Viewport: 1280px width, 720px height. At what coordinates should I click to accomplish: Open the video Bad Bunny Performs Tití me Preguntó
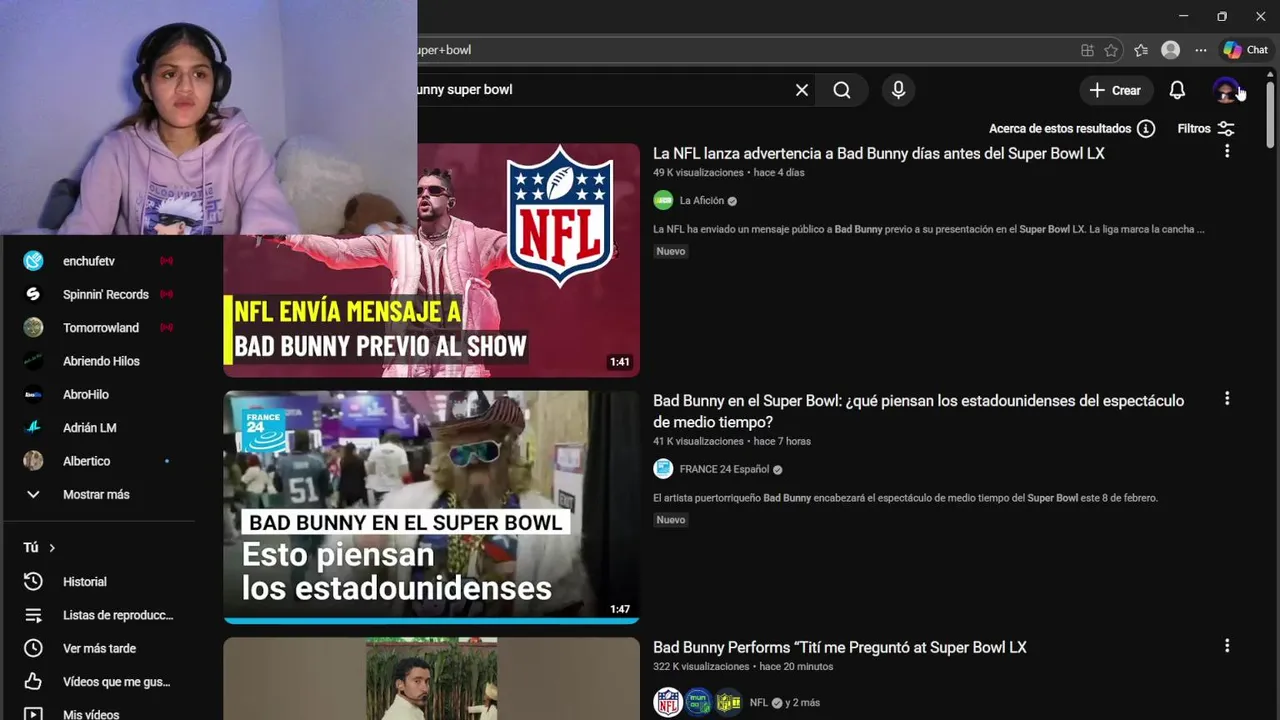click(x=840, y=647)
